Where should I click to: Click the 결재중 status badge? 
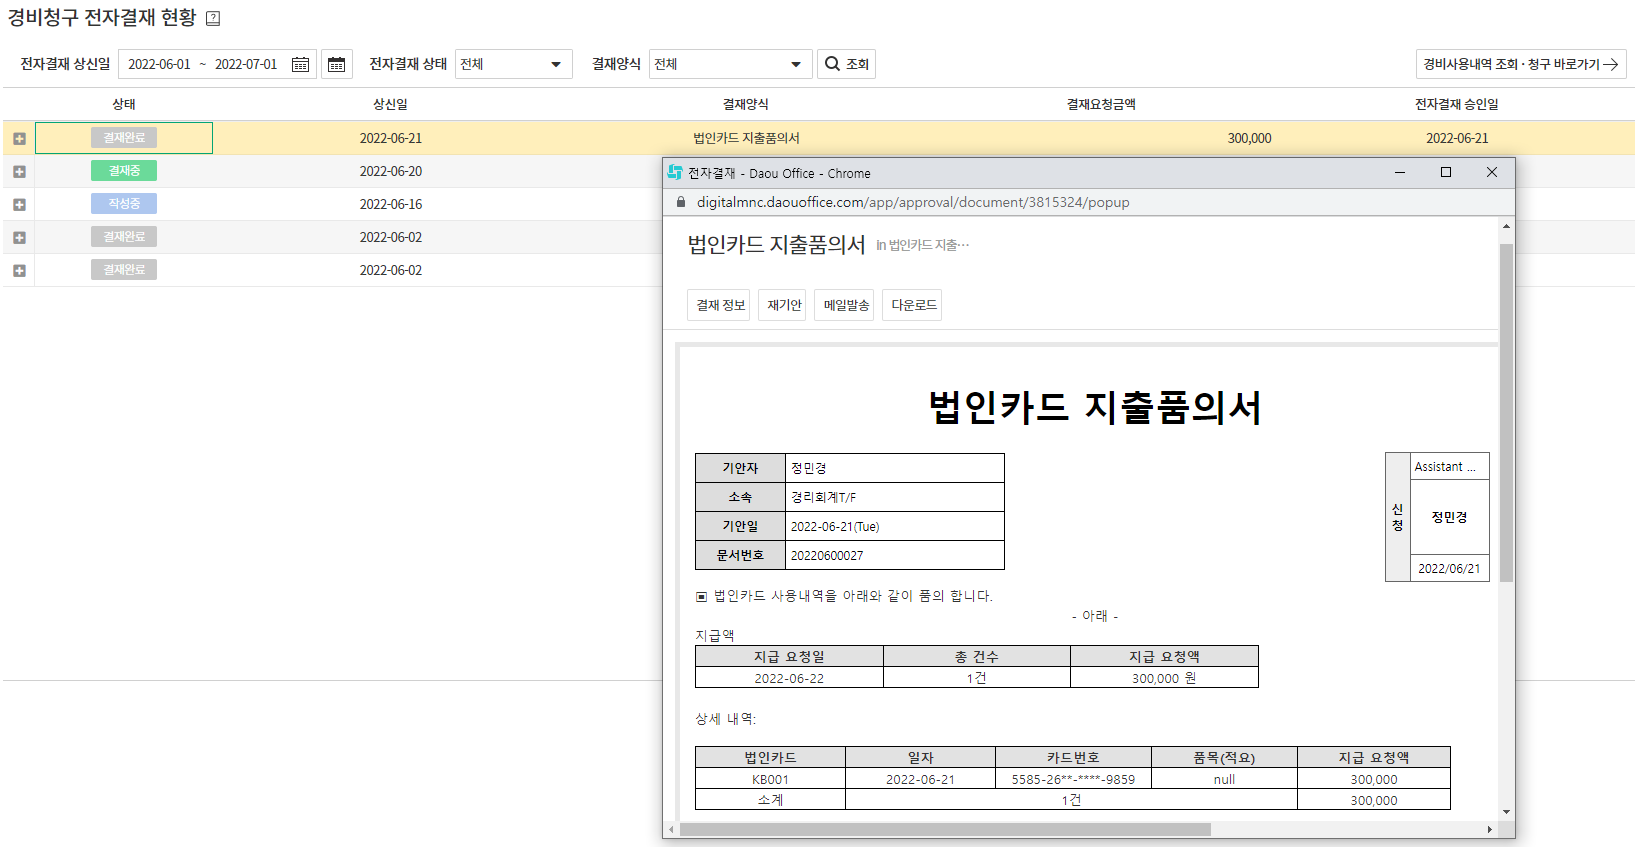coord(124,171)
